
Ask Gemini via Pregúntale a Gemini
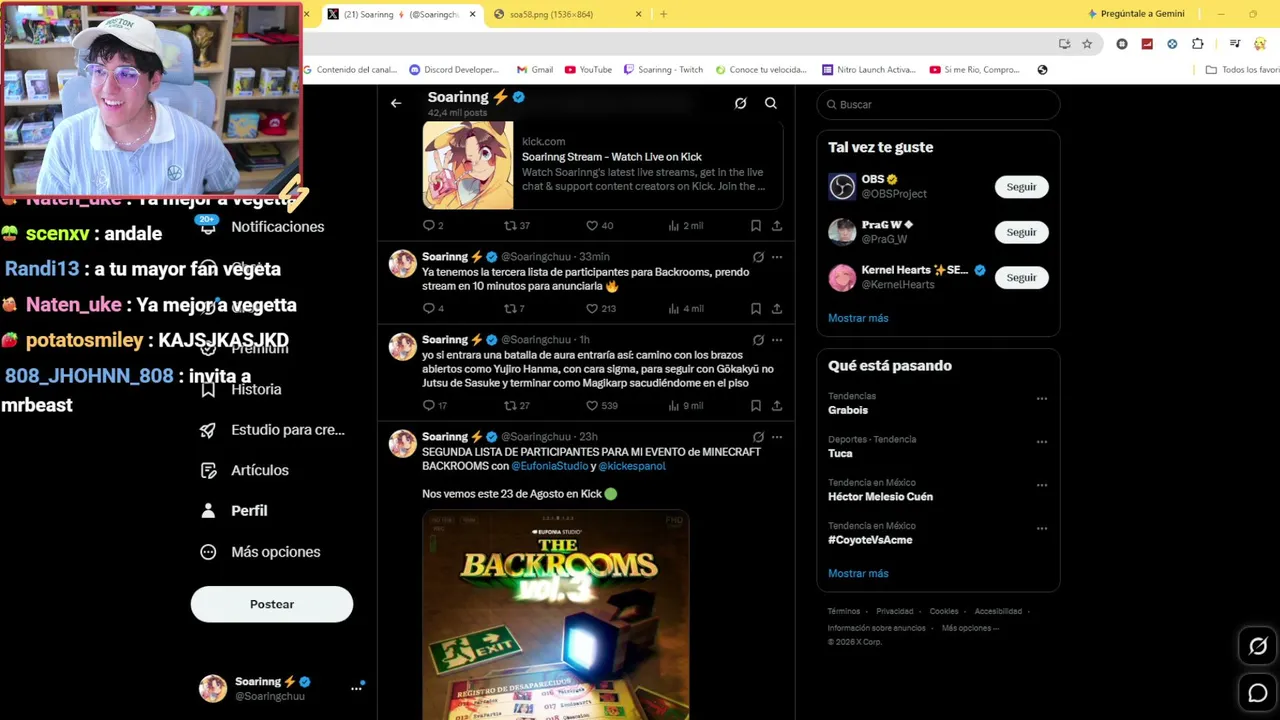click(x=1136, y=14)
